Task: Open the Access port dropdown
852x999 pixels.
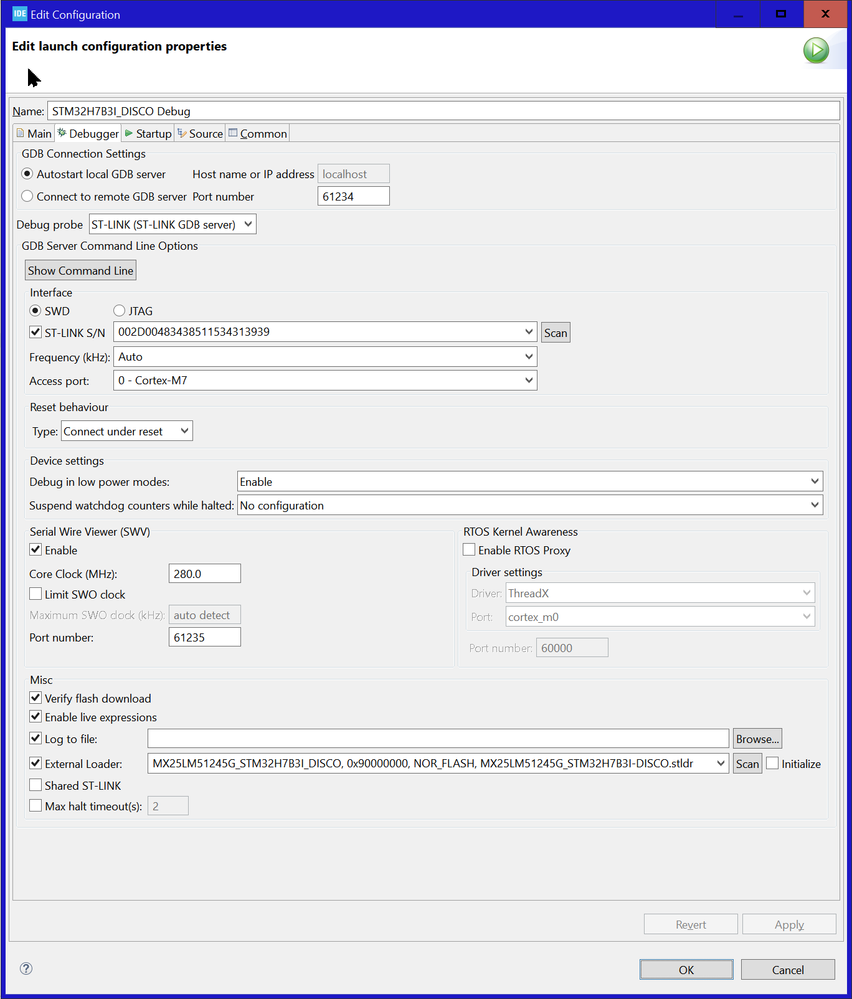Action: (x=325, y=380)
